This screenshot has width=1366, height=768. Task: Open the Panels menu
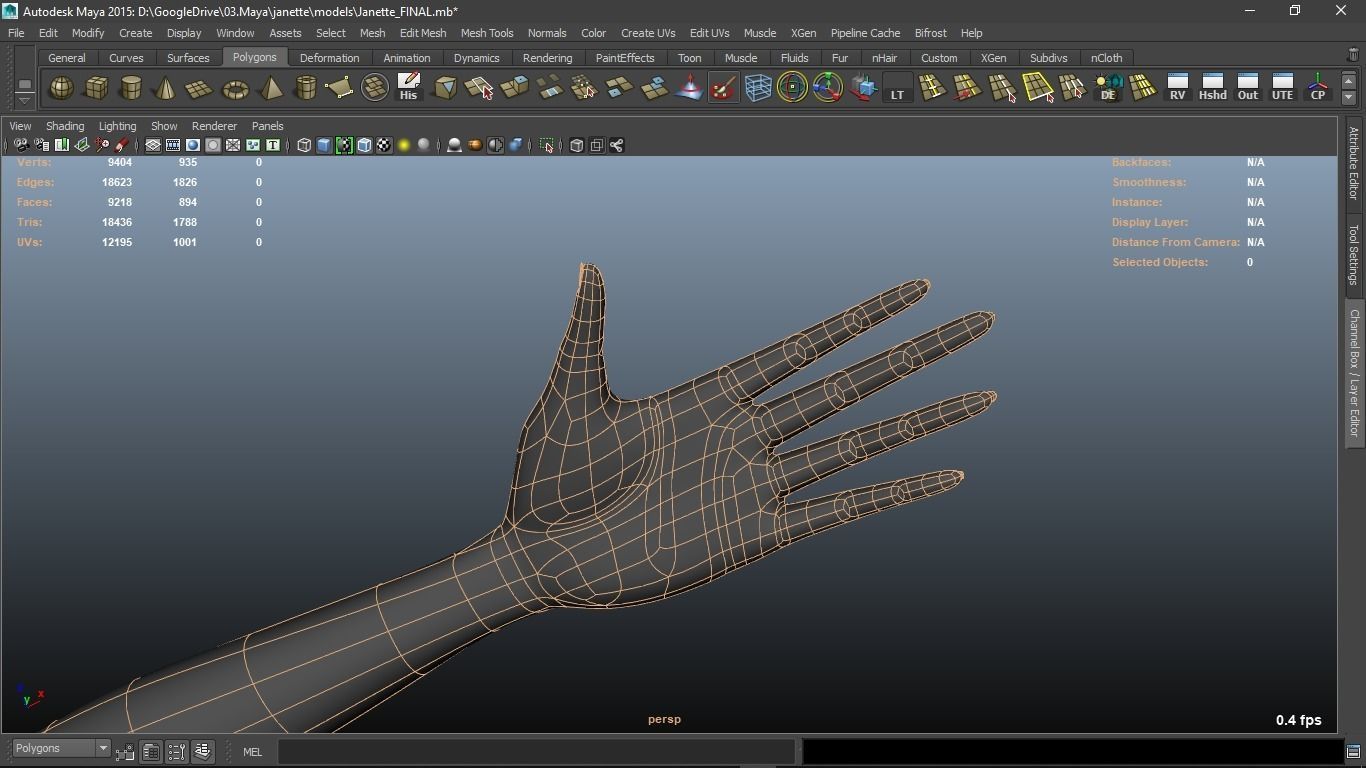coord(267,126)
